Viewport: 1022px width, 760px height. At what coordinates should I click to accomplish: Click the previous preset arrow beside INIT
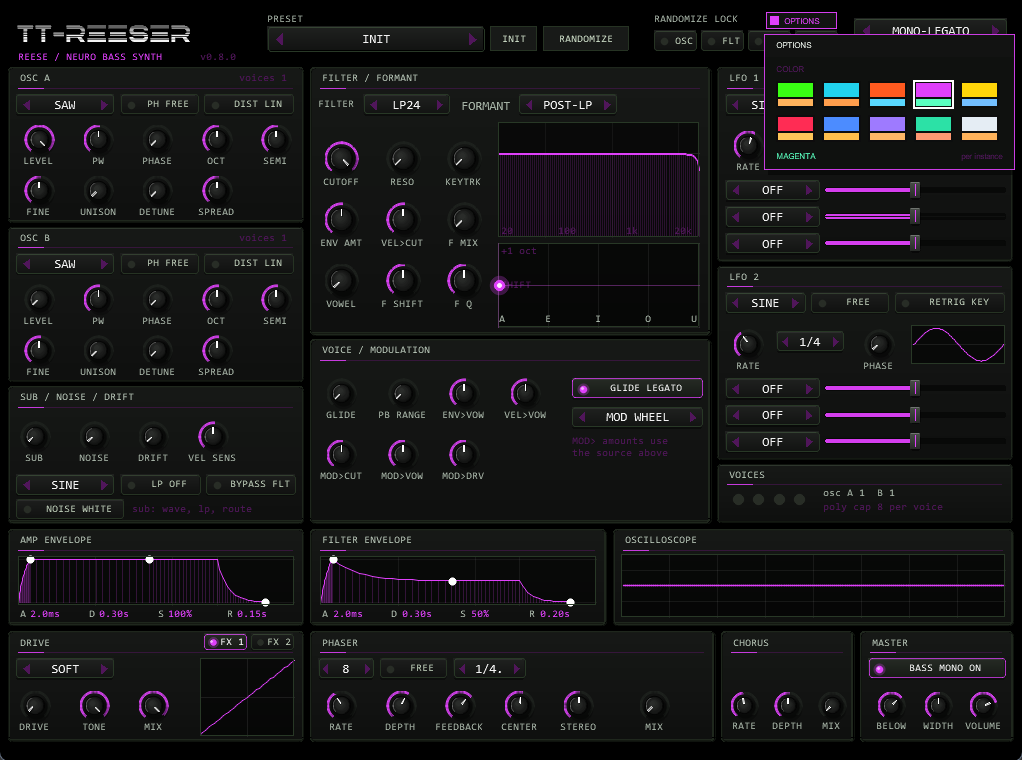click(x=280, y=39)
